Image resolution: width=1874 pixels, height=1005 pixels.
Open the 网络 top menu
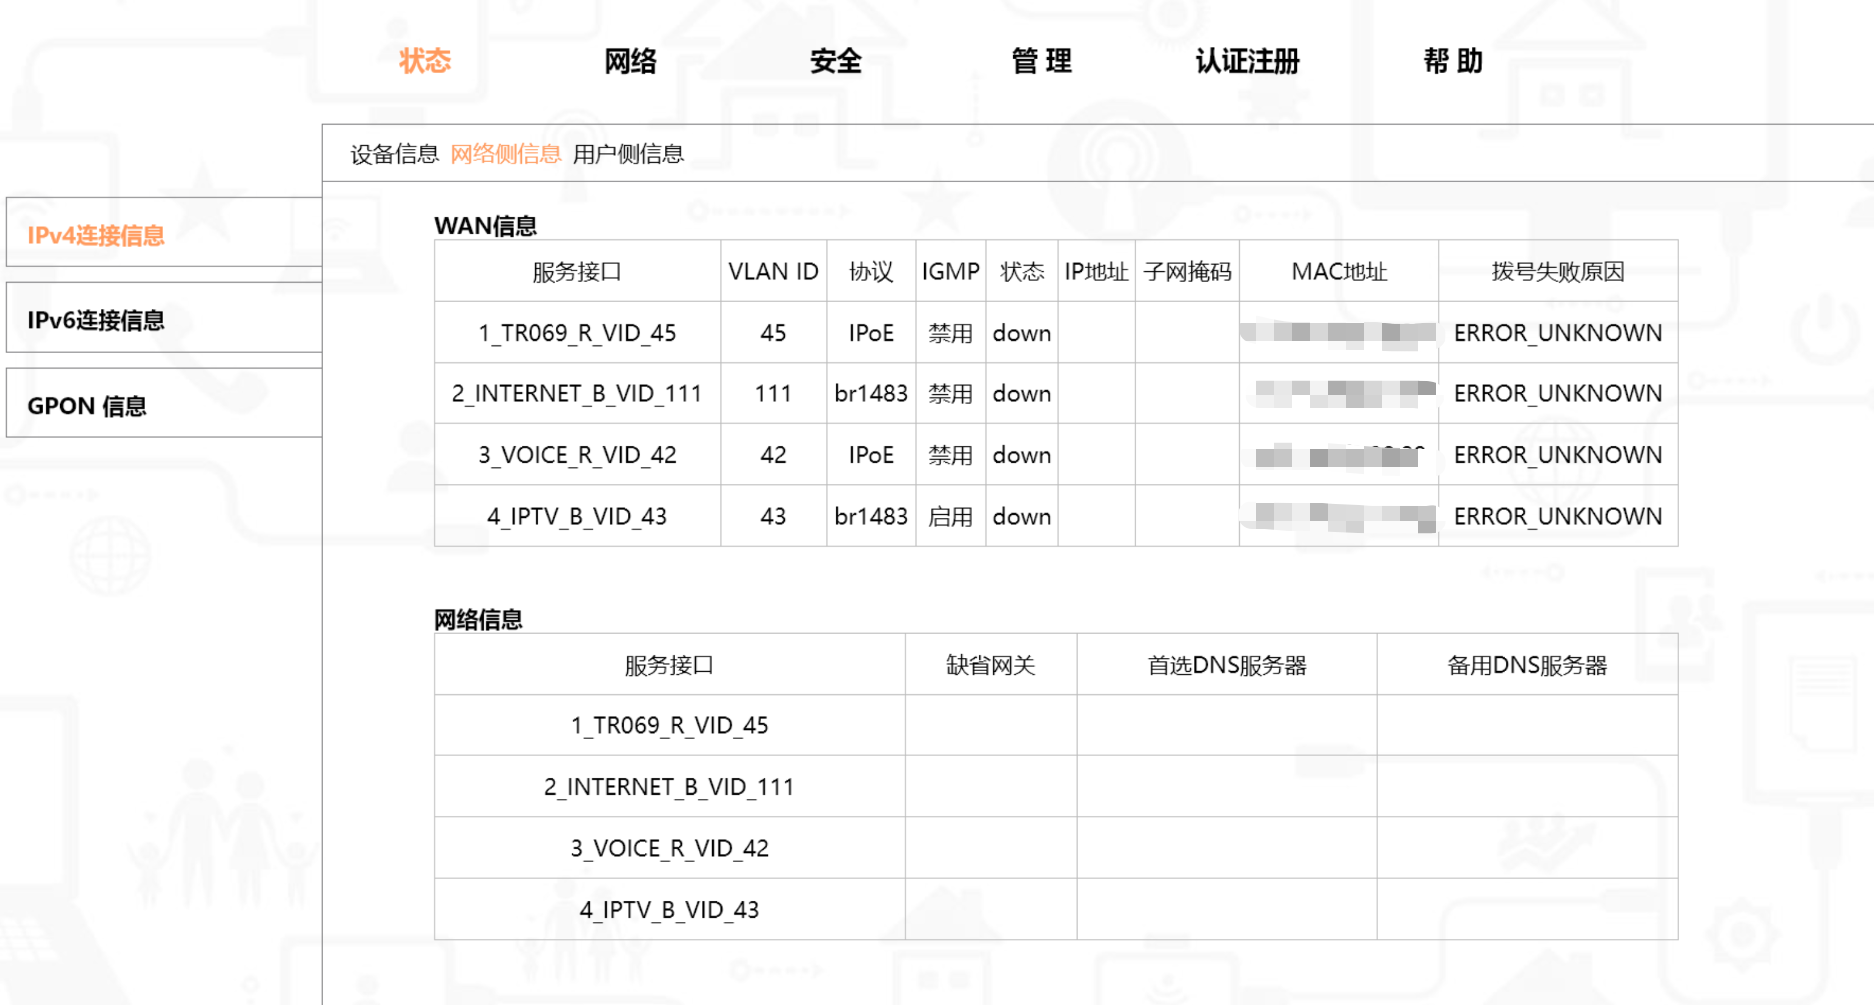[x=631, y=61]
